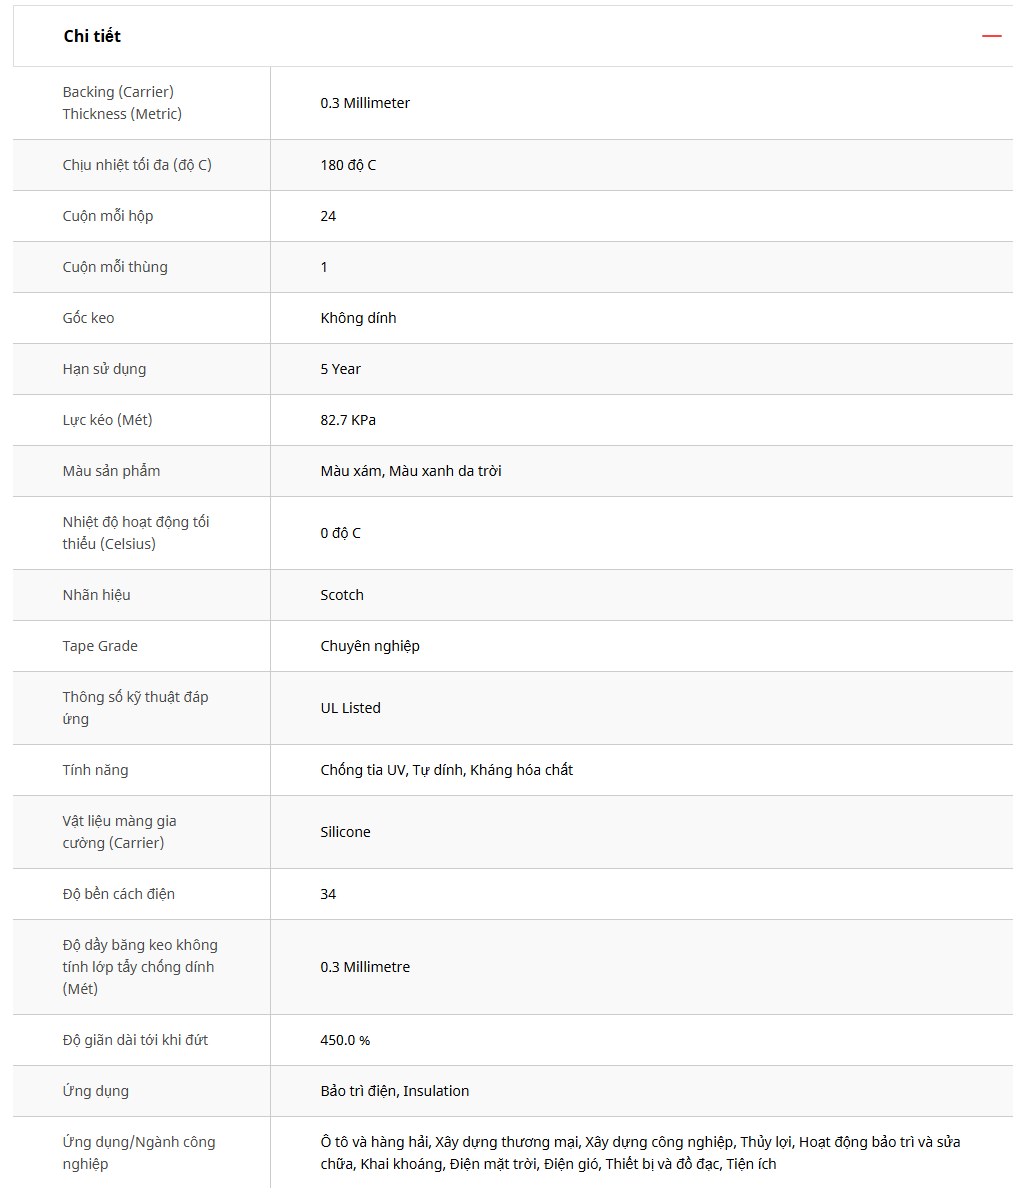
Task: Click the Nhãn hiệu label
Action: [96, 595]
